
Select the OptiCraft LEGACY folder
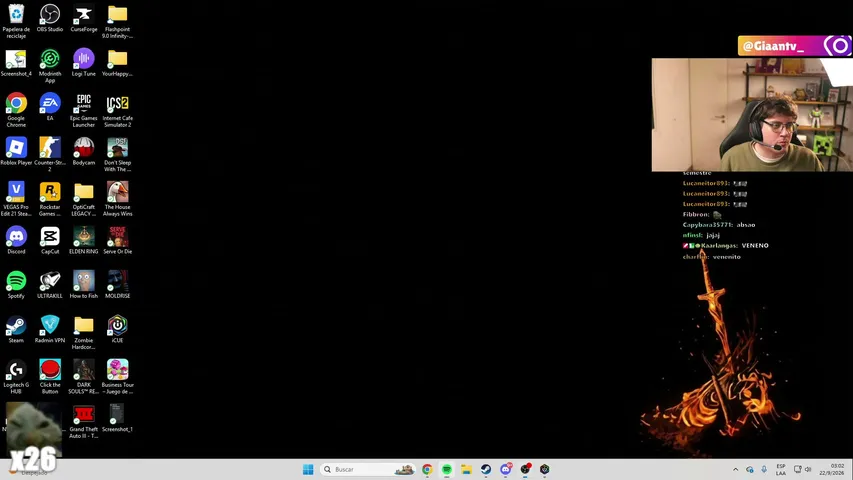coord(84,199)
